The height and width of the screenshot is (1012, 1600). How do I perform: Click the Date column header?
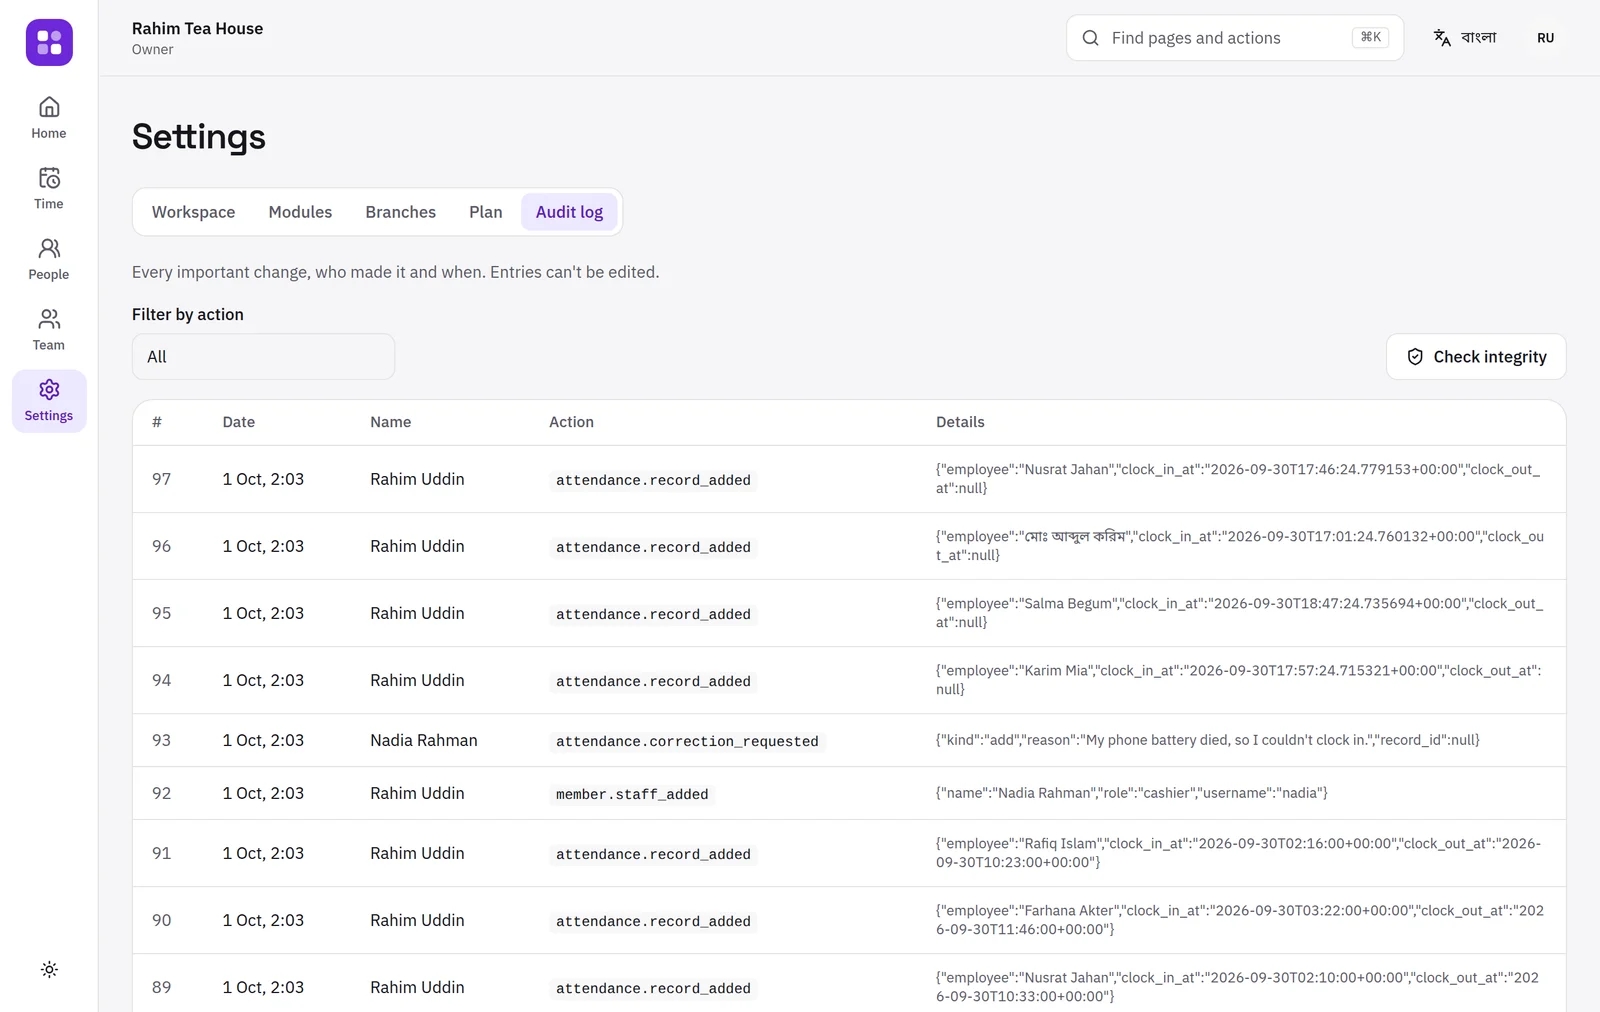point(239,422)
